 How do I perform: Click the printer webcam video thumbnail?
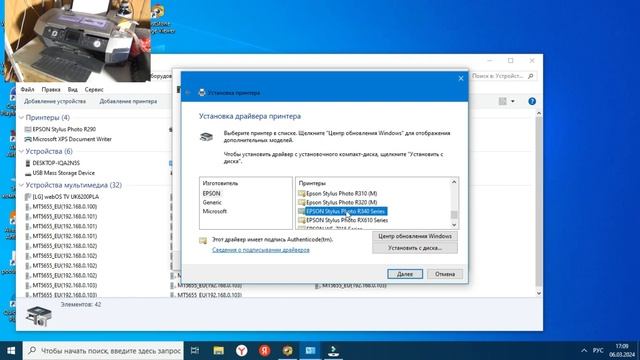(x=78, y=41)
